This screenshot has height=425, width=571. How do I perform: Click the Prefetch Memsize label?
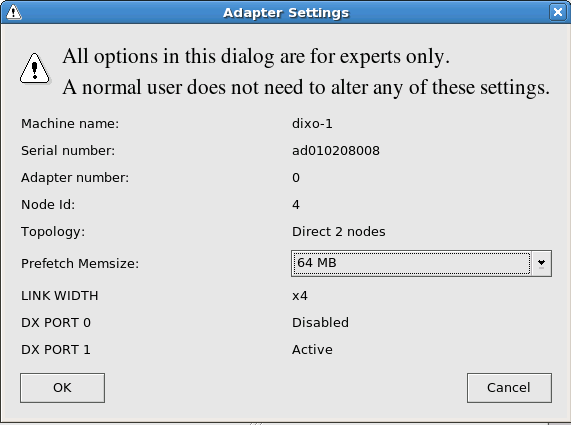pos(80,263)
